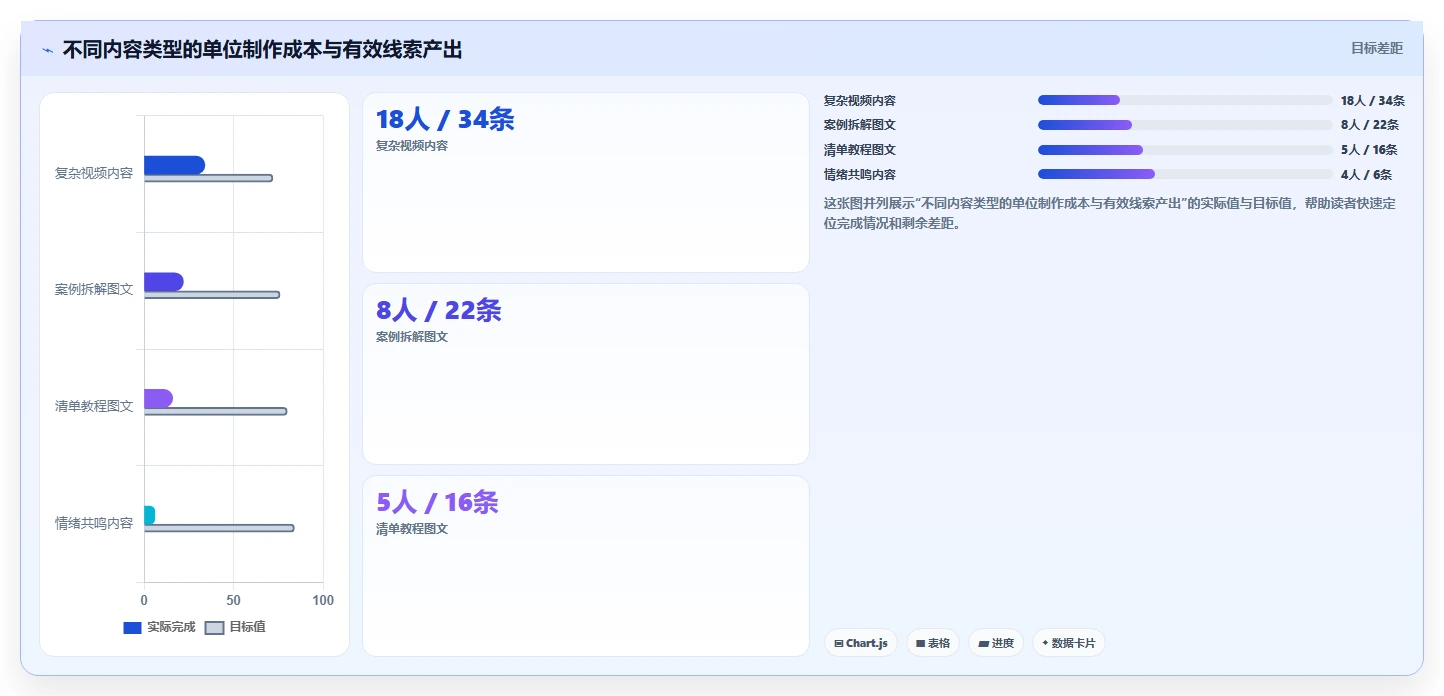Click the 复杂视频内容 chart axis label
The image size is (1444, 696).
94,173
